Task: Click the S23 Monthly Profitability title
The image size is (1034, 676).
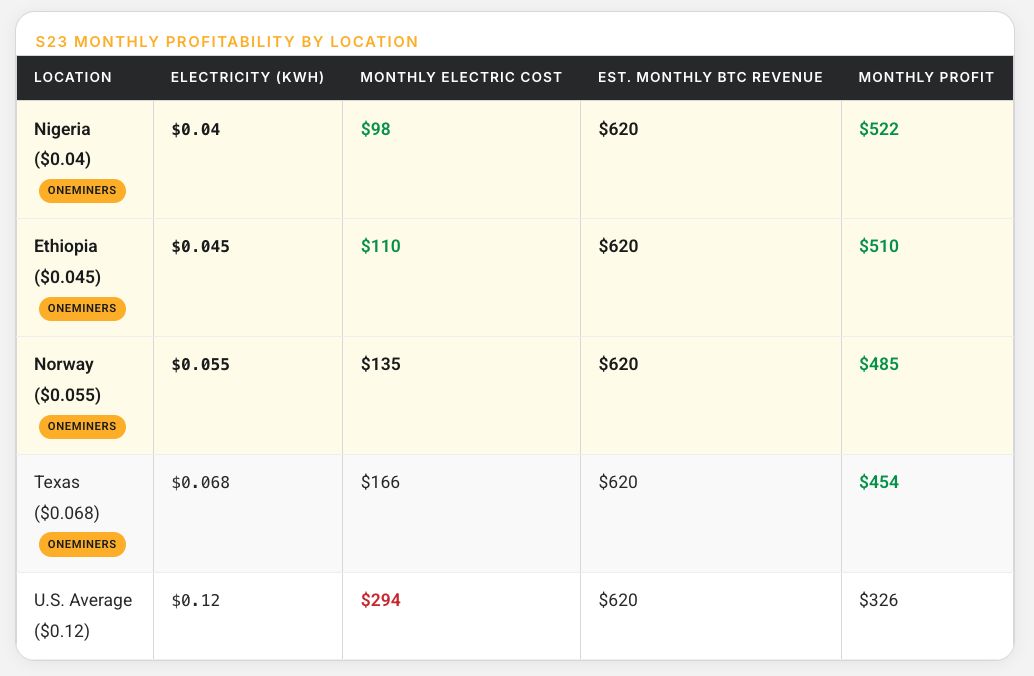Action: [226, 42]
